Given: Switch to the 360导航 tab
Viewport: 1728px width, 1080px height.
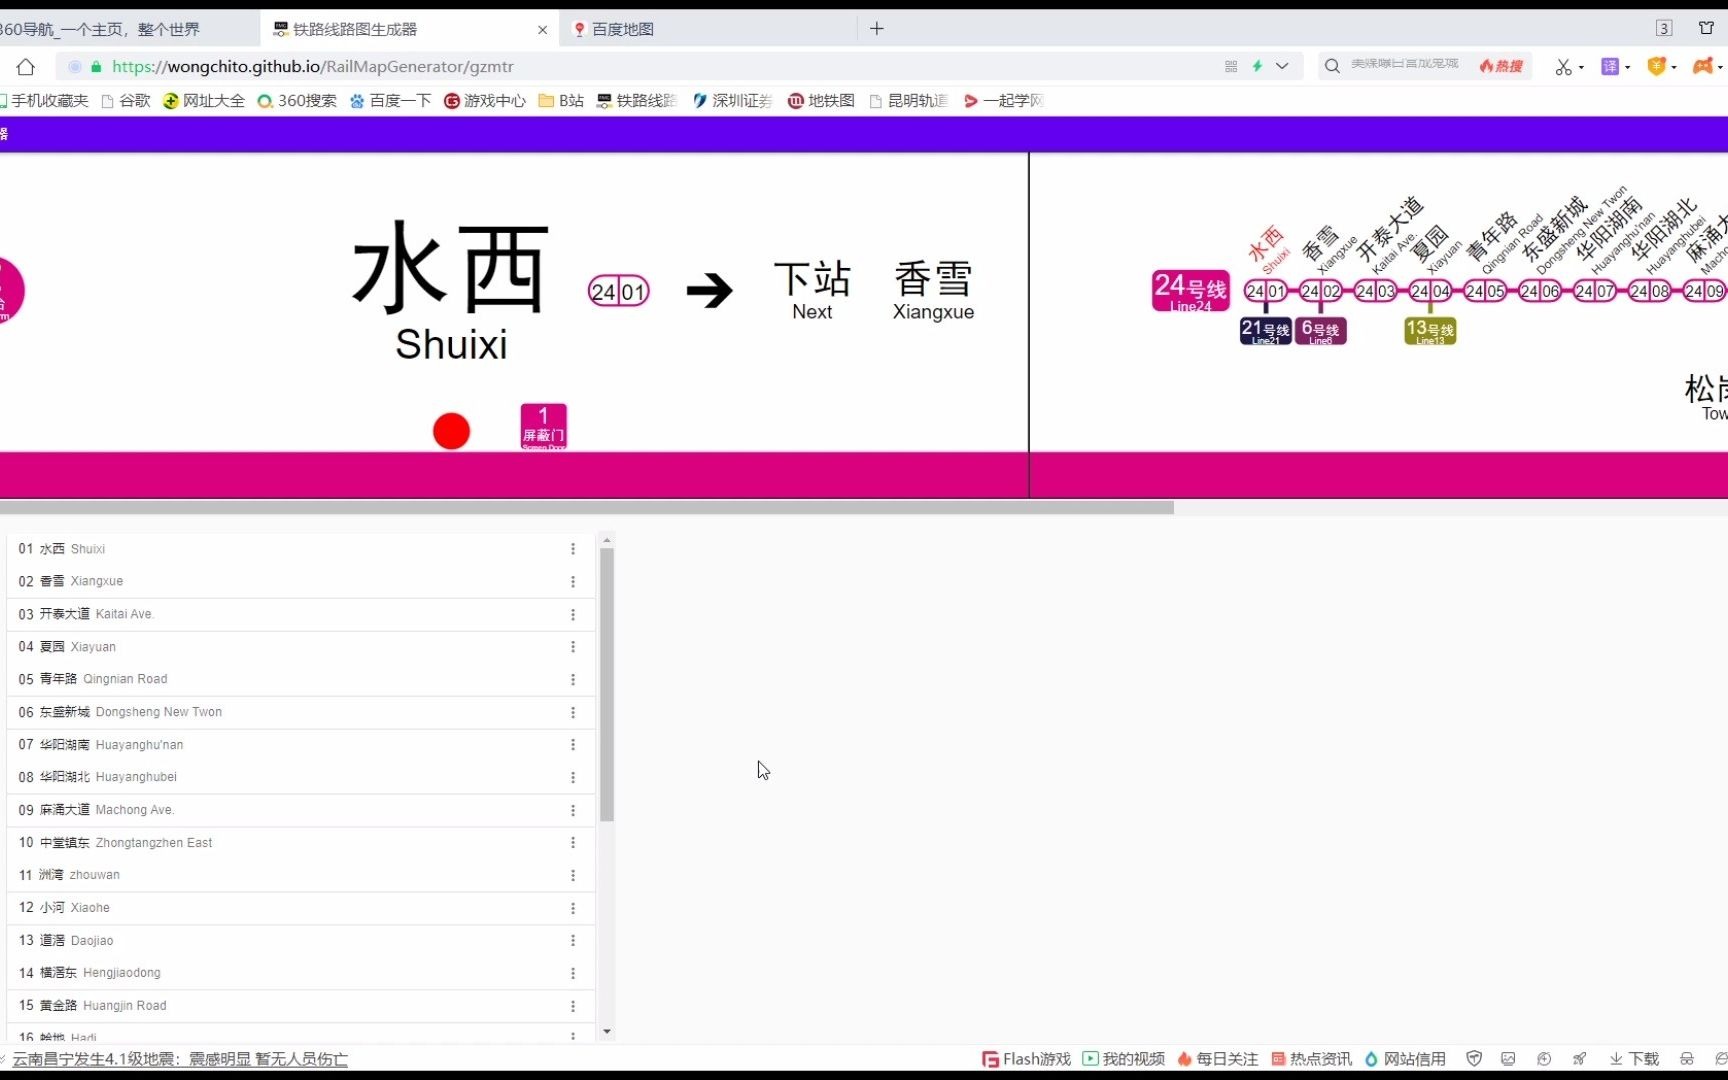Looking at the screenshot, I should coord(129,29).
